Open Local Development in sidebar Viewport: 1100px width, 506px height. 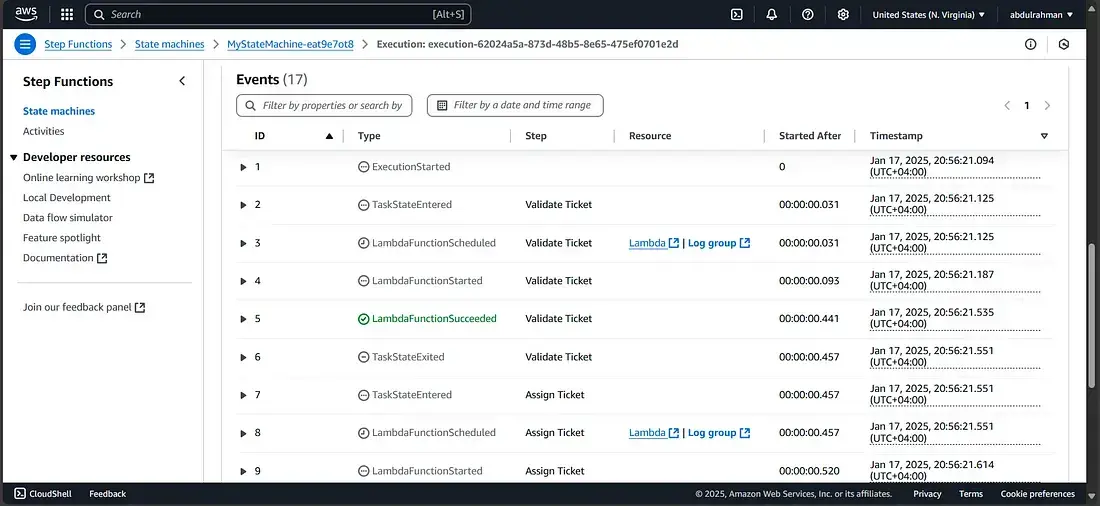67,198
